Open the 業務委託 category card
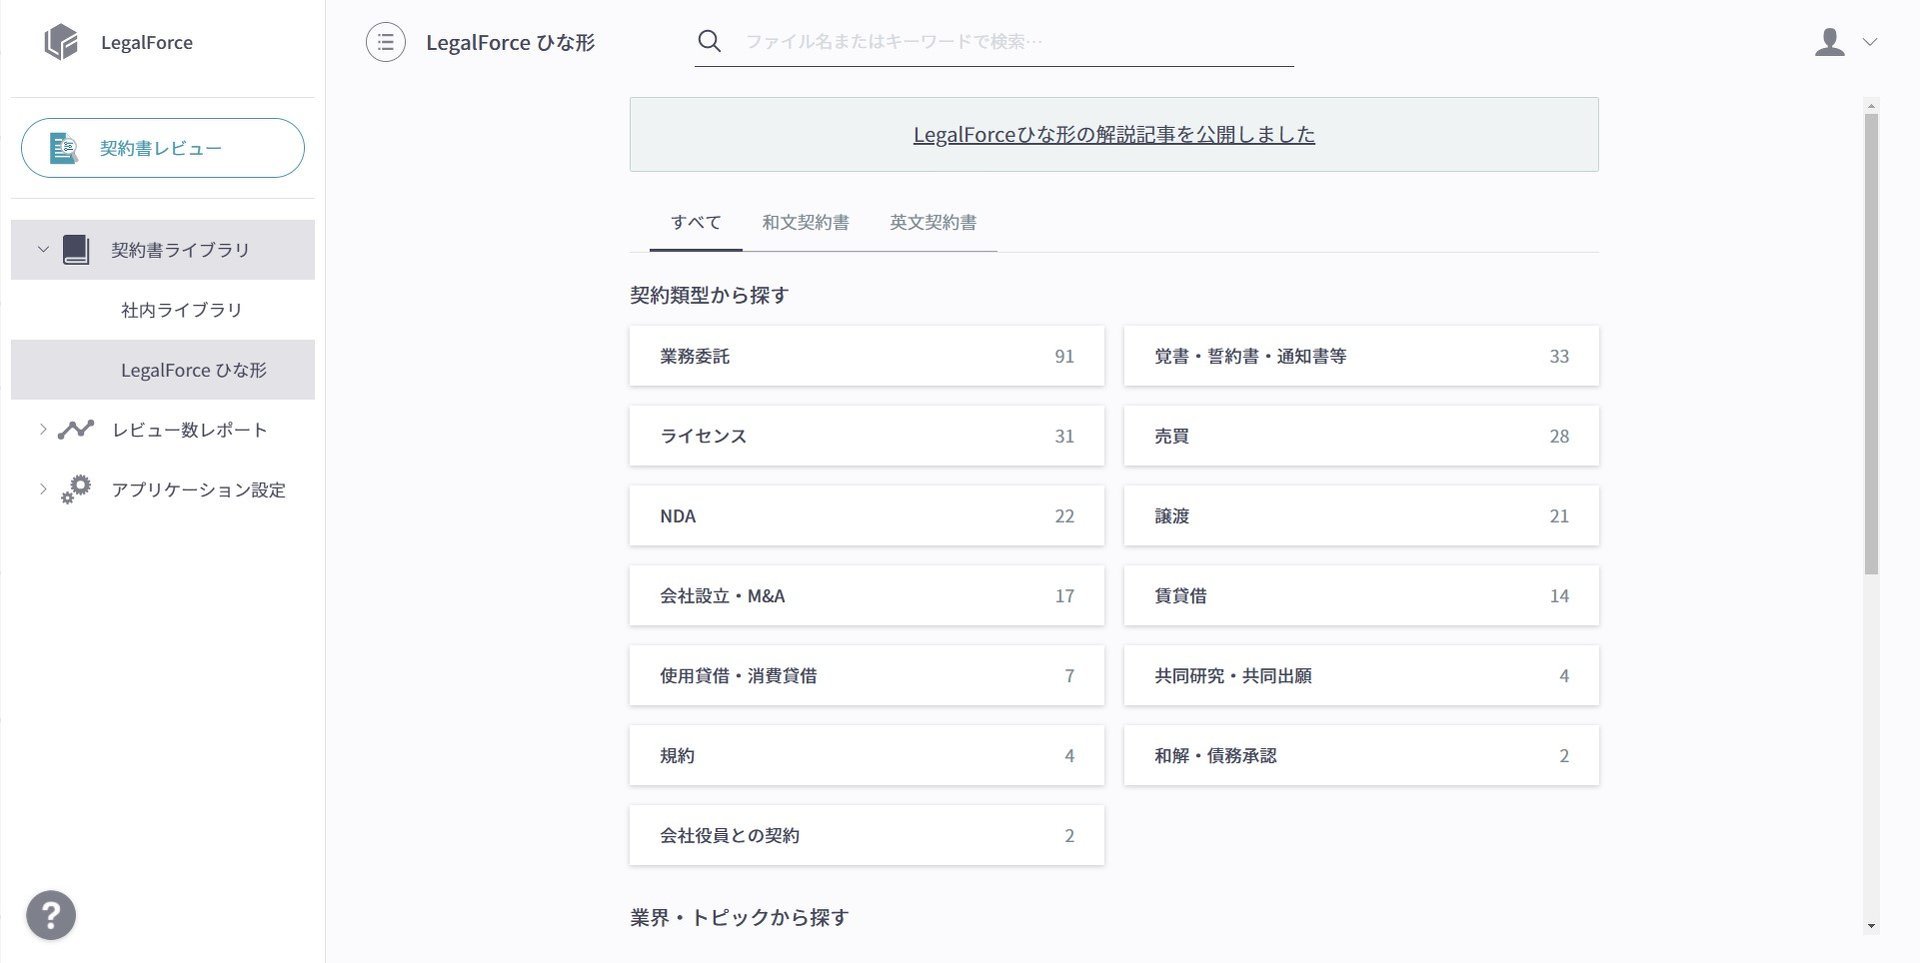Viewport: 1920px width, 963px height. (x=867, y=356)
